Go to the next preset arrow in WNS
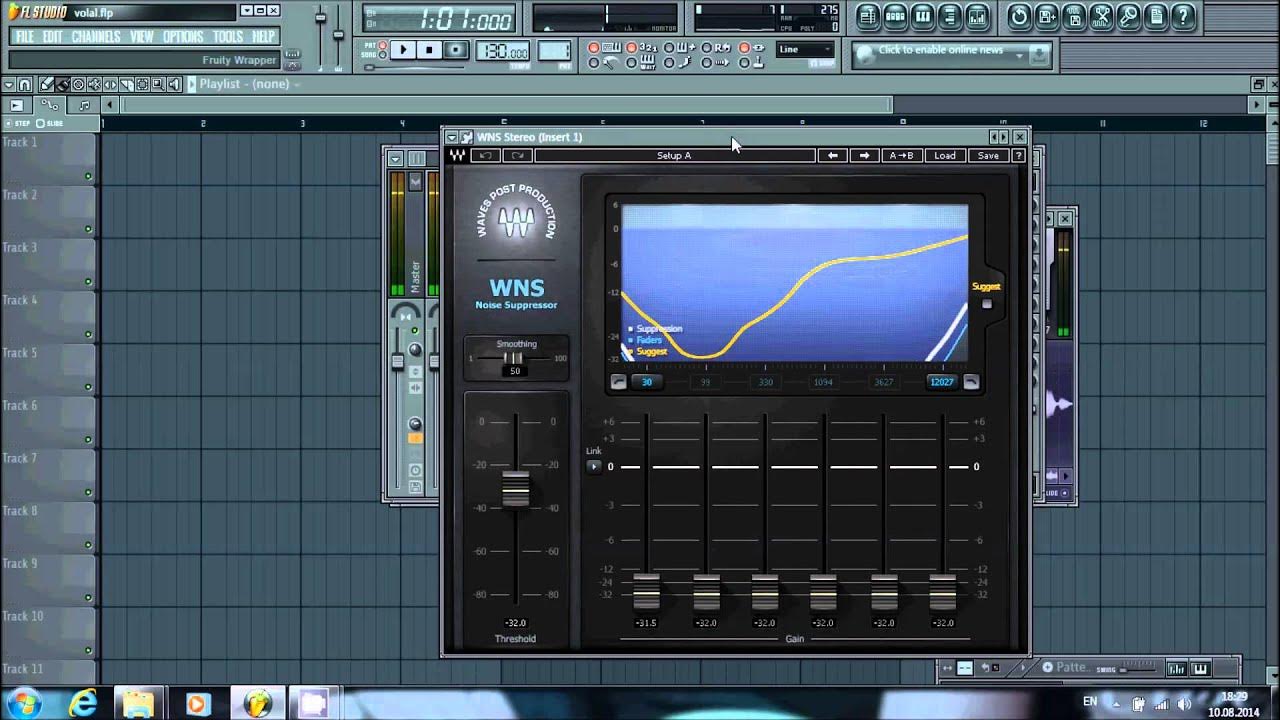The image size is (1280, 720). coord(865,155)
